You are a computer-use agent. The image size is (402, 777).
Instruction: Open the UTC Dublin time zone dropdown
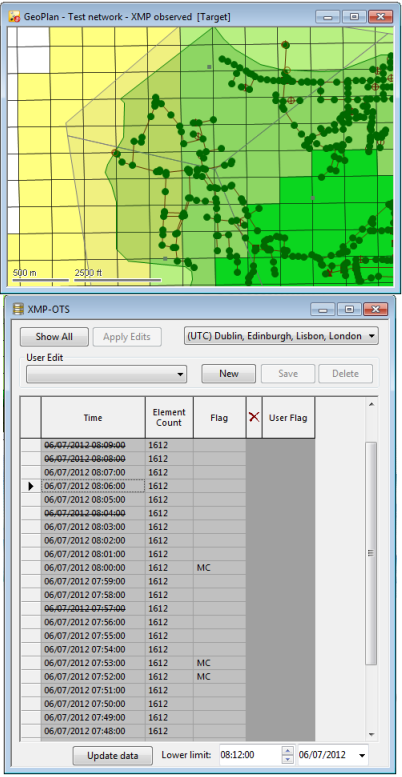point(281,336)
